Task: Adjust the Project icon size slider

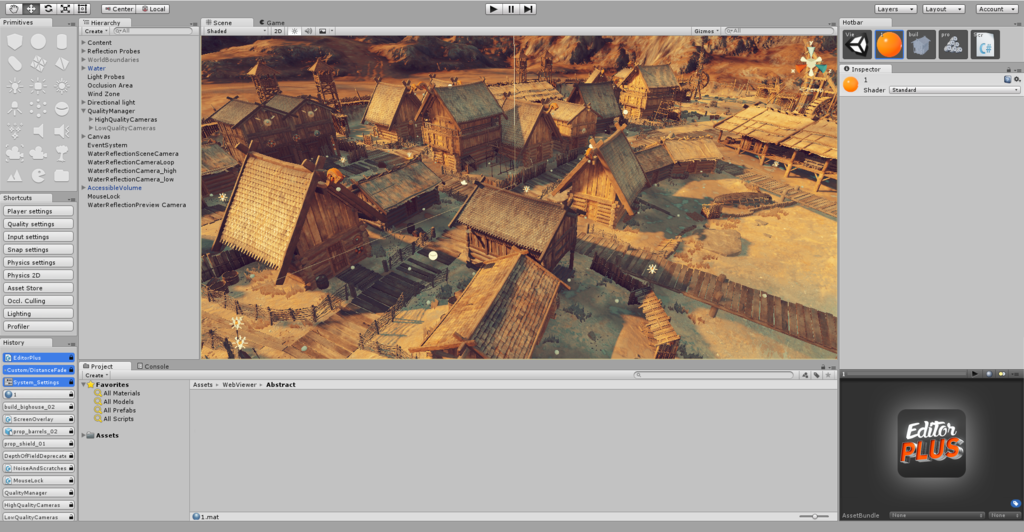Action: 814,516
